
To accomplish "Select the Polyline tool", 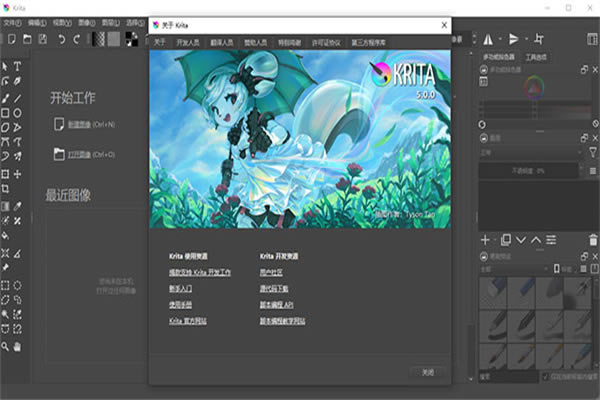I will point(17,127).
